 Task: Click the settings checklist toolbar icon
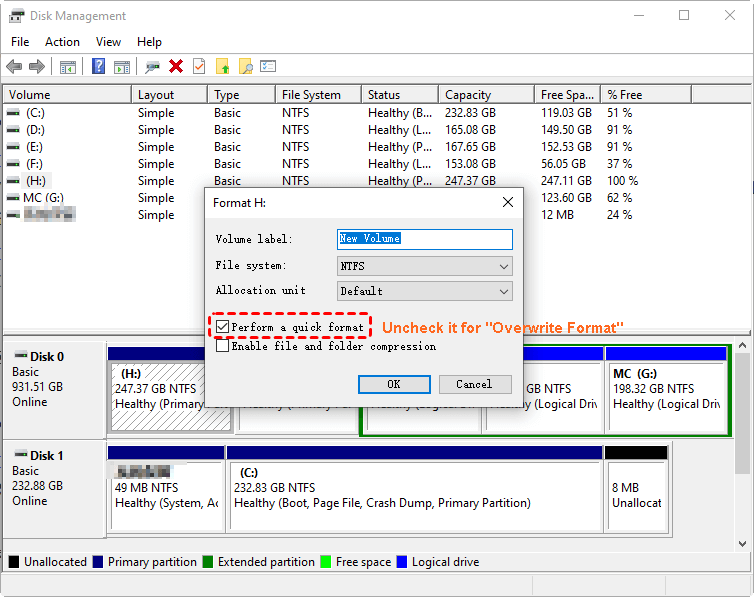(x=268, y=67)
